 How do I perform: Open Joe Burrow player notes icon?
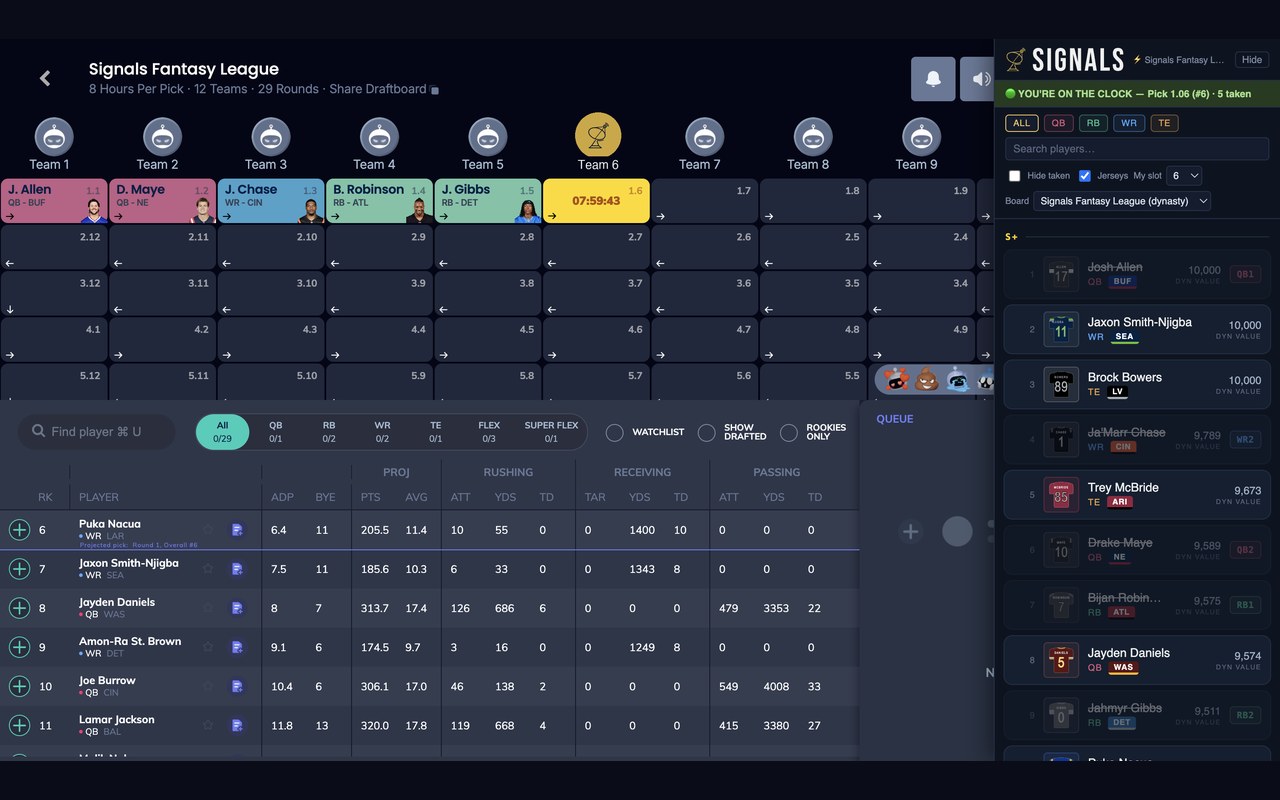[x=237, y=686]
